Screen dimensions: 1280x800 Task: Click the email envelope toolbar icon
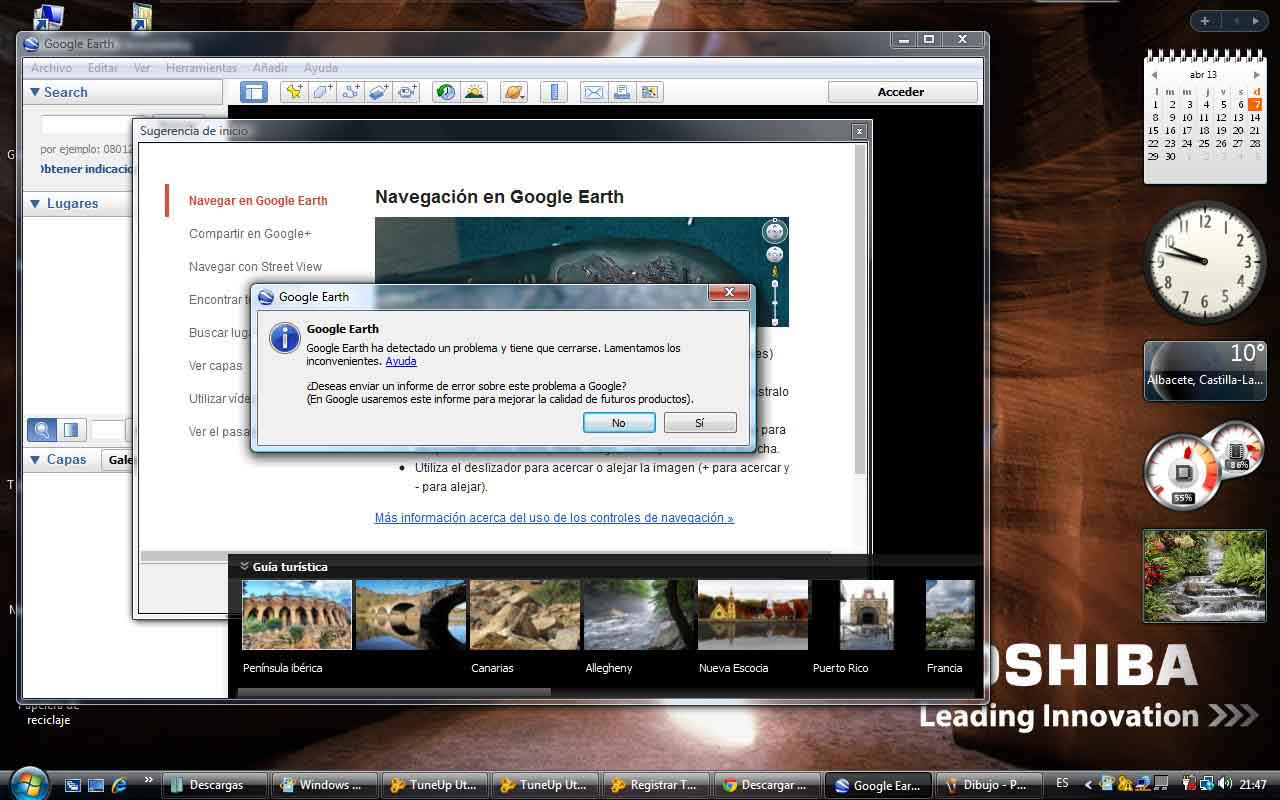593,92
